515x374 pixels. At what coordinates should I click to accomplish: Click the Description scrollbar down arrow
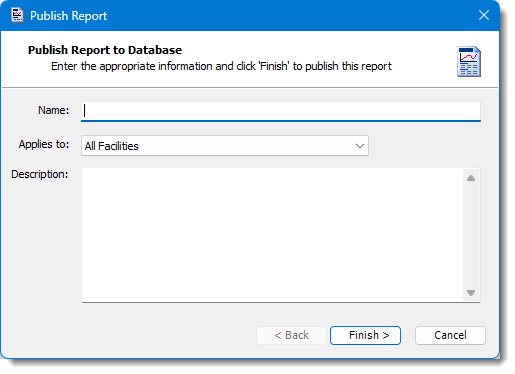(471, 293)
